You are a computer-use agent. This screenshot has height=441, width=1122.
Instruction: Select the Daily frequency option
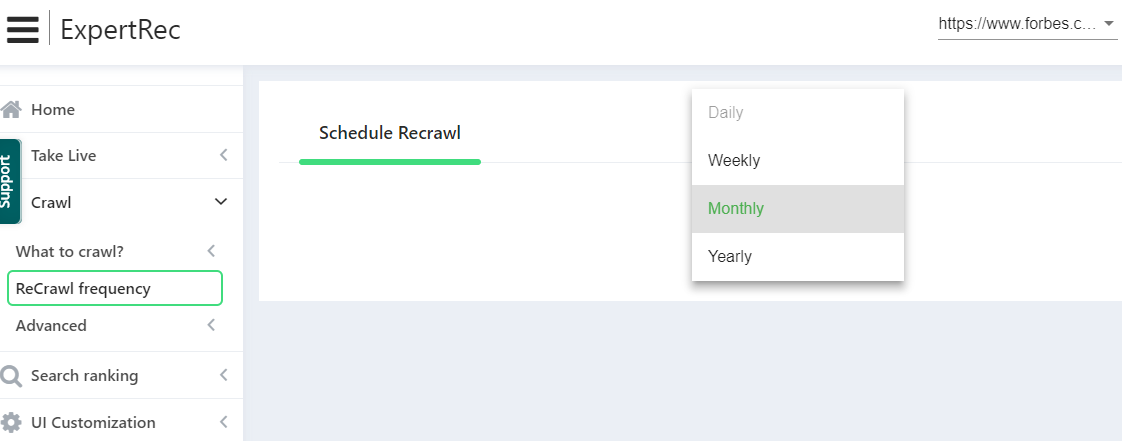click(726, 113)
